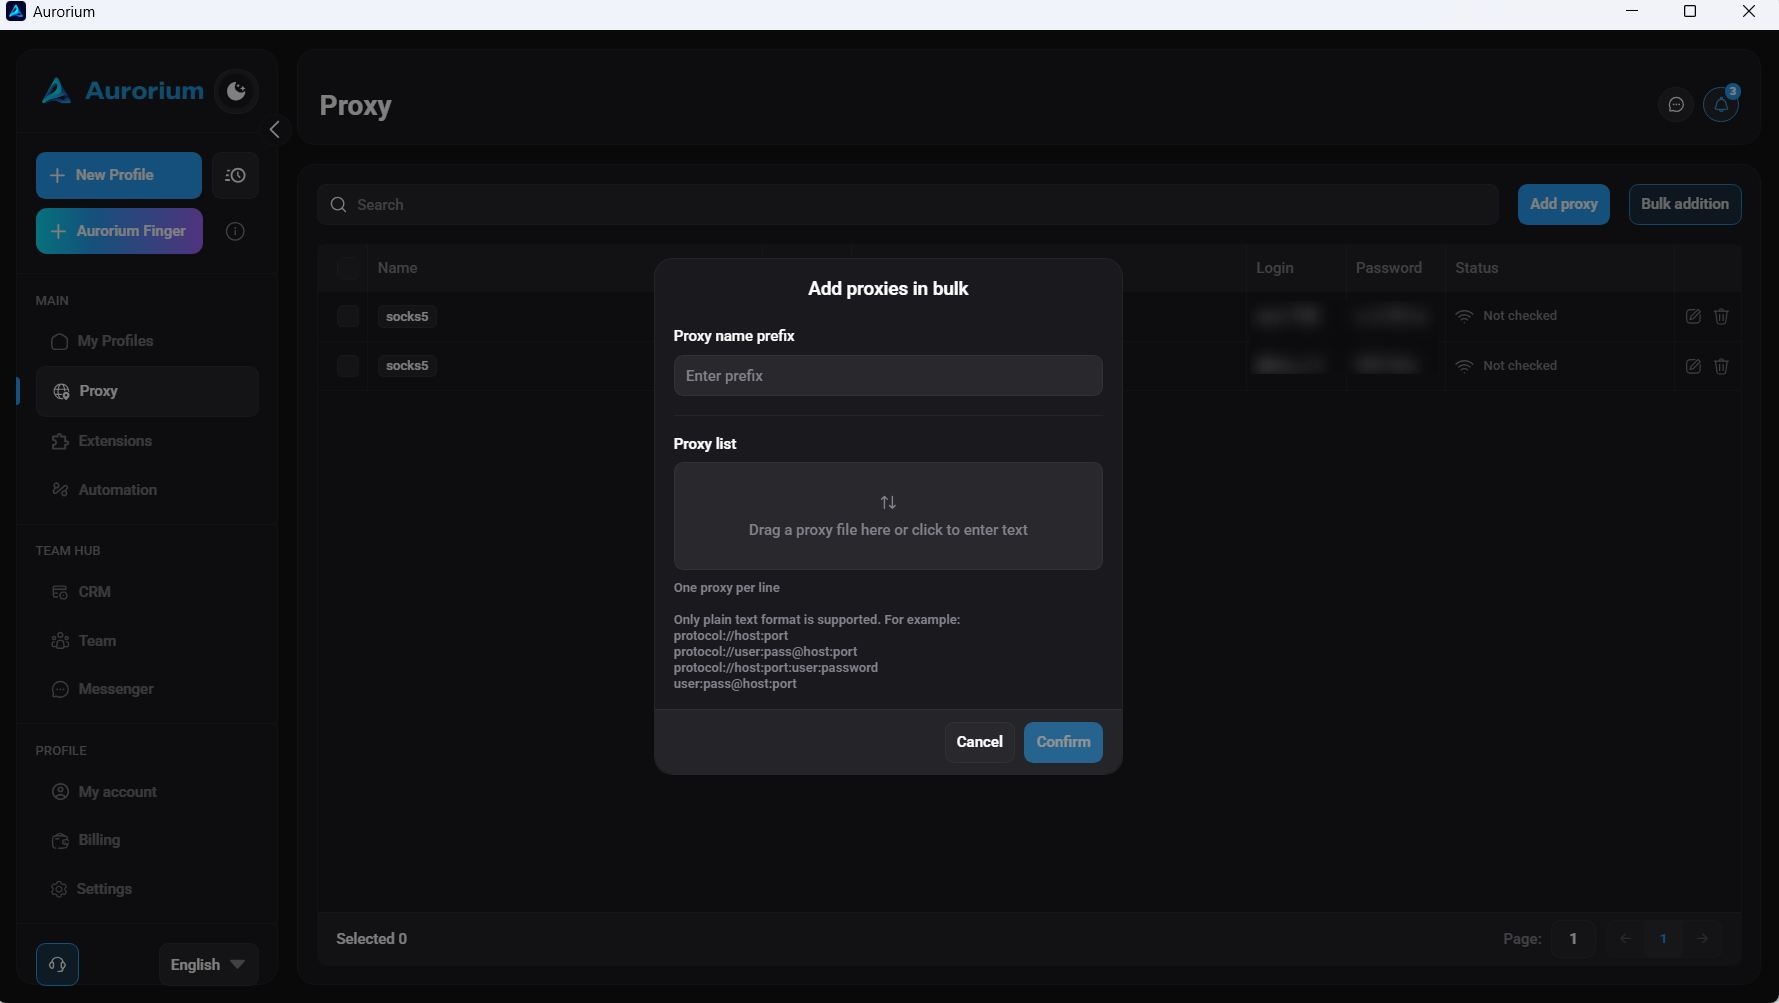Screen dimensions: 1779x1003
Task: Open the history icon beside New Profile
Action: click(x=235, y=176)
